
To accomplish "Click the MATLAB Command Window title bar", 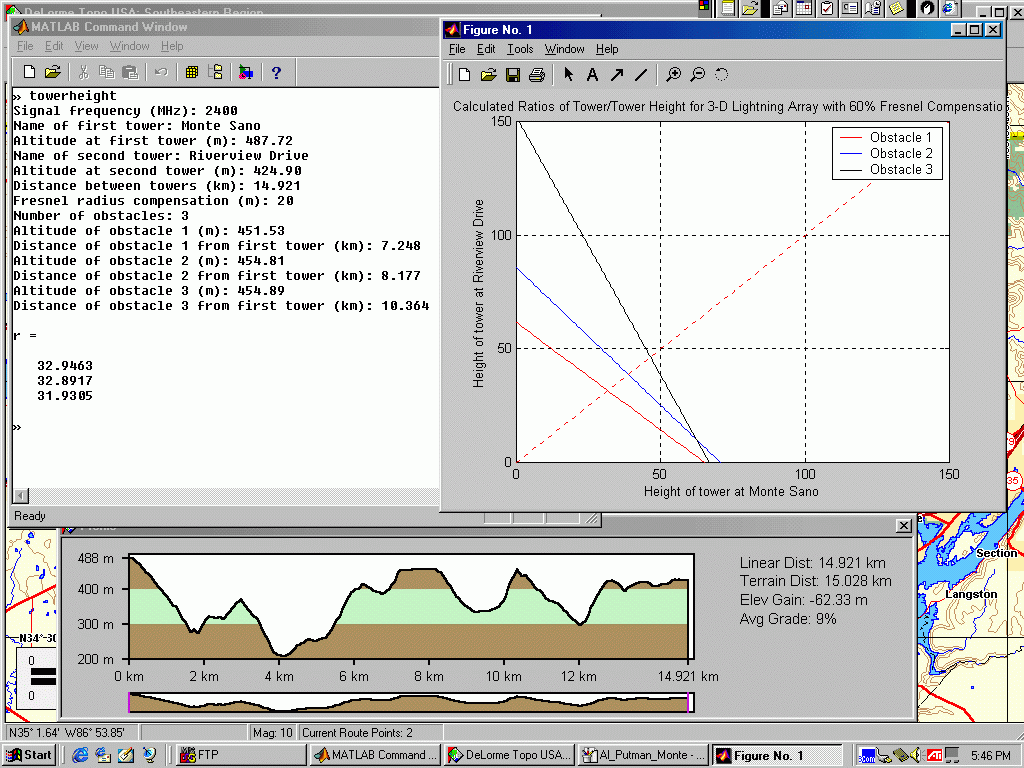I will coord(225,27).
